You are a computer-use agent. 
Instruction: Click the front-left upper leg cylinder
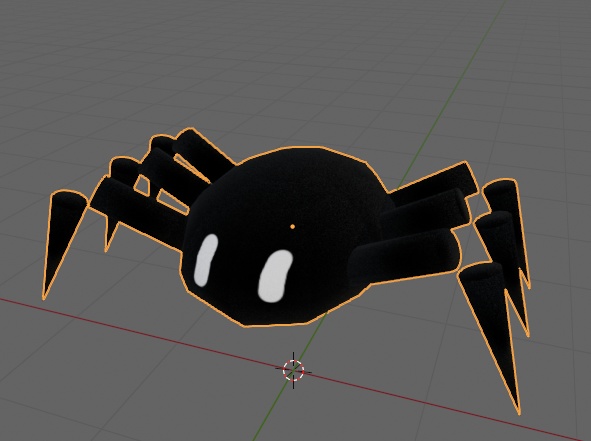(x=143, y=211)
